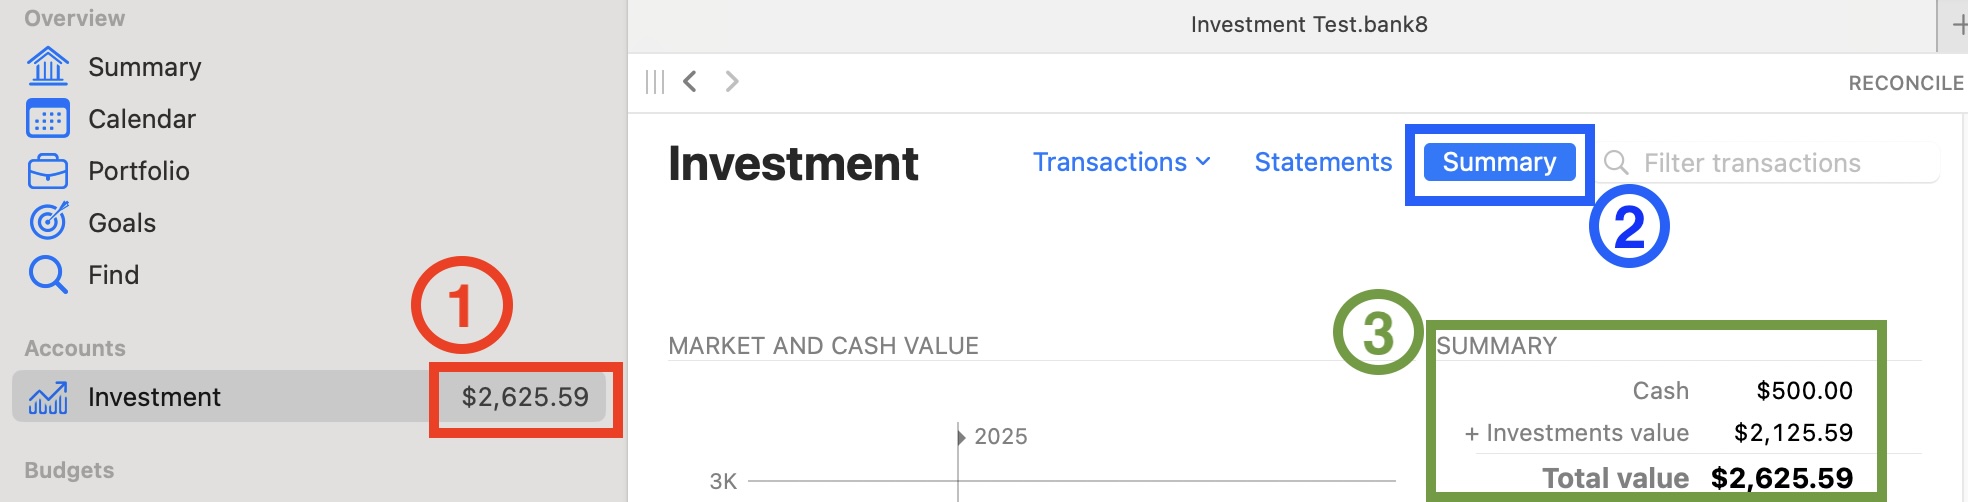Click the sidebar divider handle icon

point(655,82)
